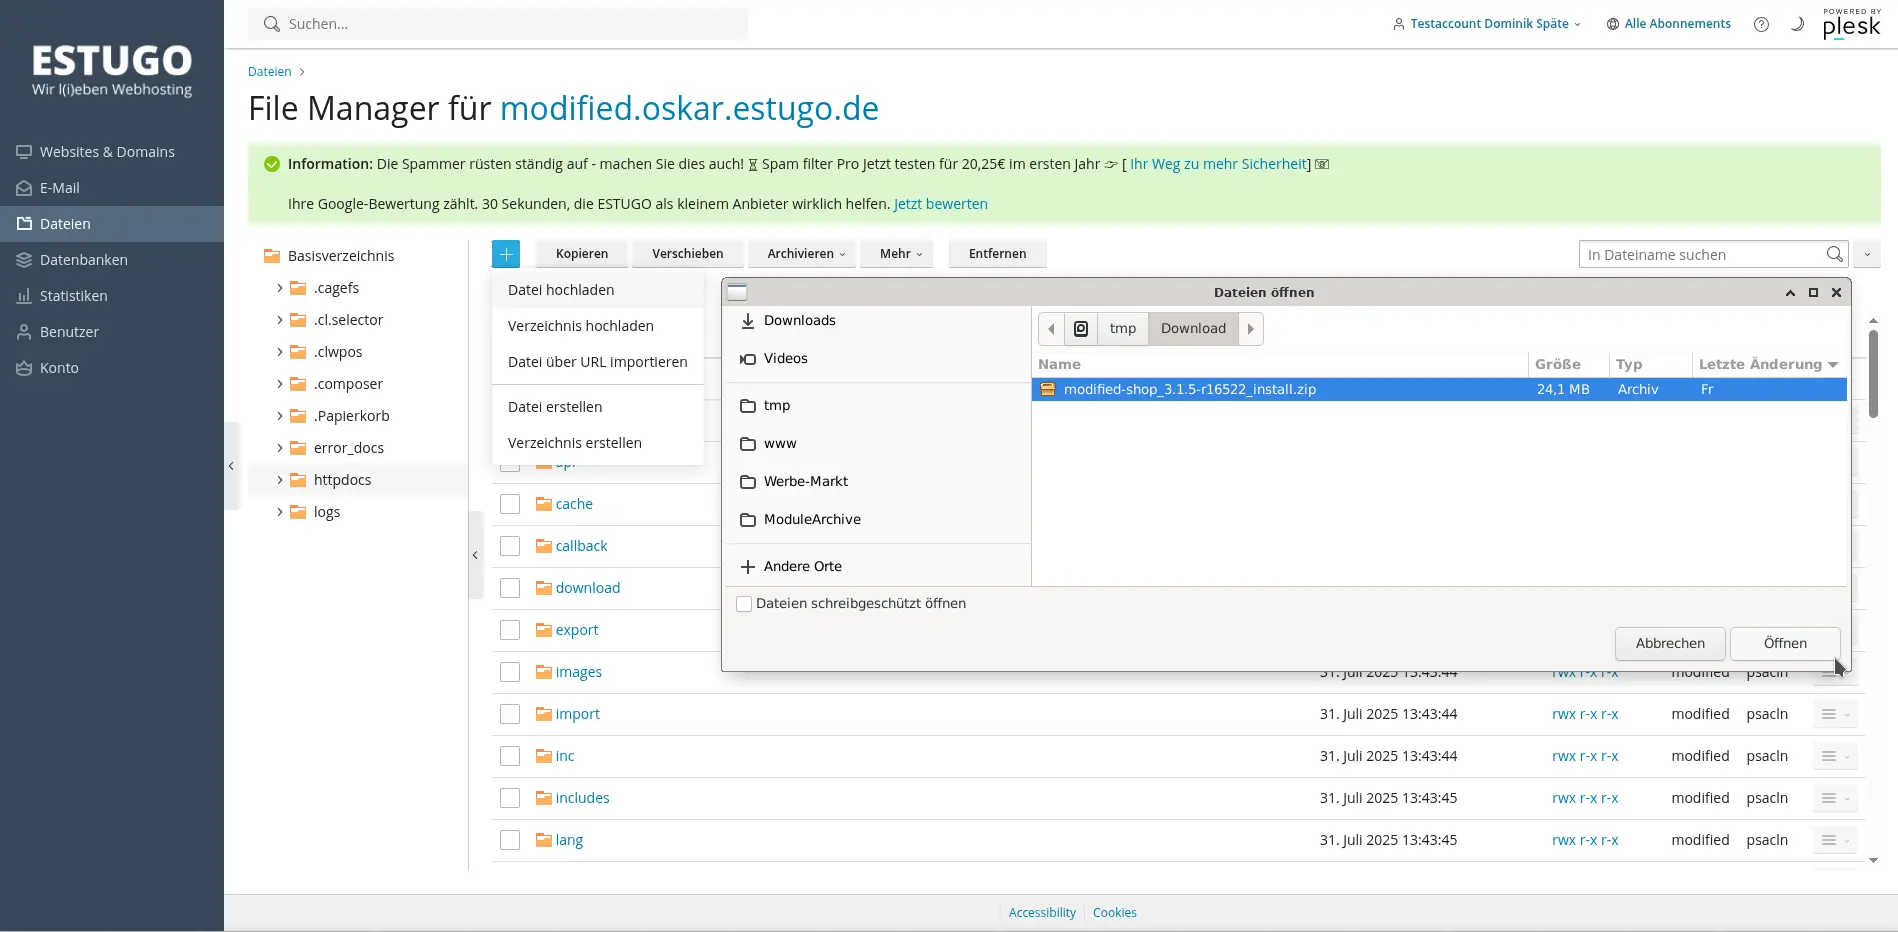Screen dimensions: 1898x932
Task: Toggle dark mode moon icon
Action: pyautogui.click(x=1797, y=24)
